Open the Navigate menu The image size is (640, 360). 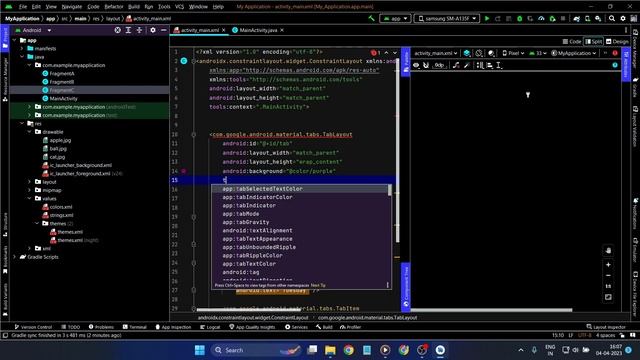pos(72,7)
